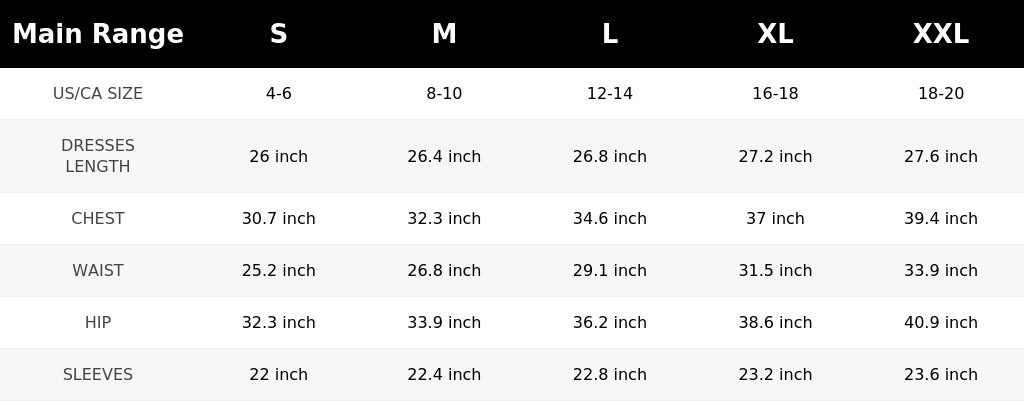The image size is (1024, 401).
Task: Select the XL size column header
Action: point(775,34)
